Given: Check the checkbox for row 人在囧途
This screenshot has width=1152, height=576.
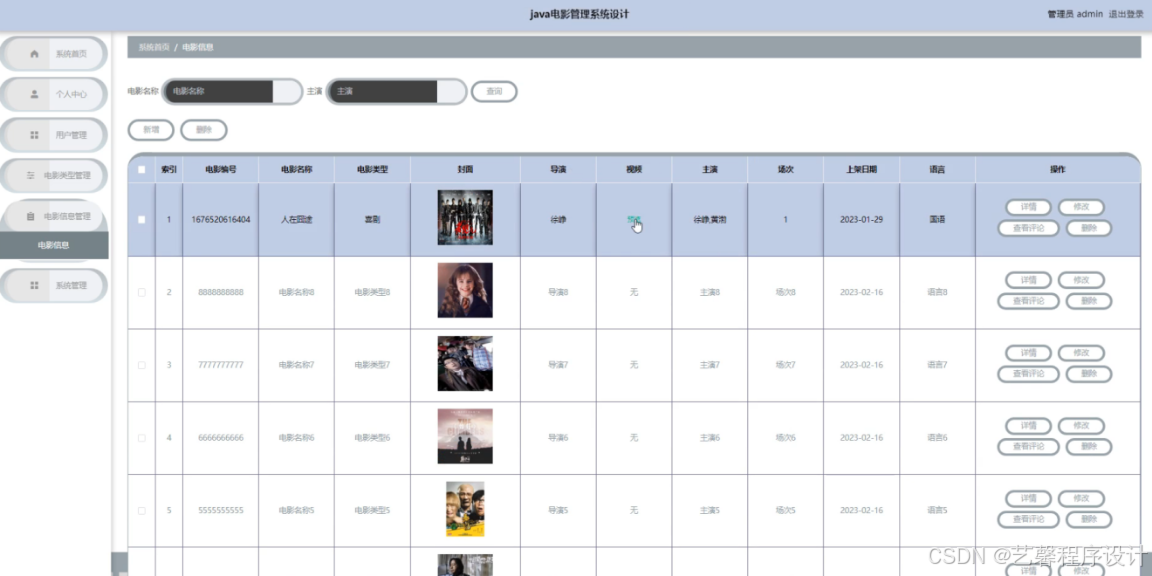Looking at the screenshot, I should (x=142, y=220).
